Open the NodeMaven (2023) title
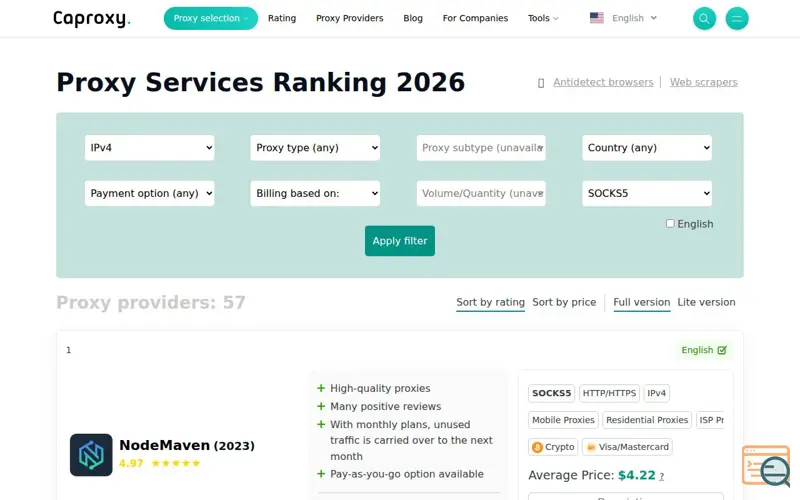Screen dimensions: 800x500 [x=187, y=445]
